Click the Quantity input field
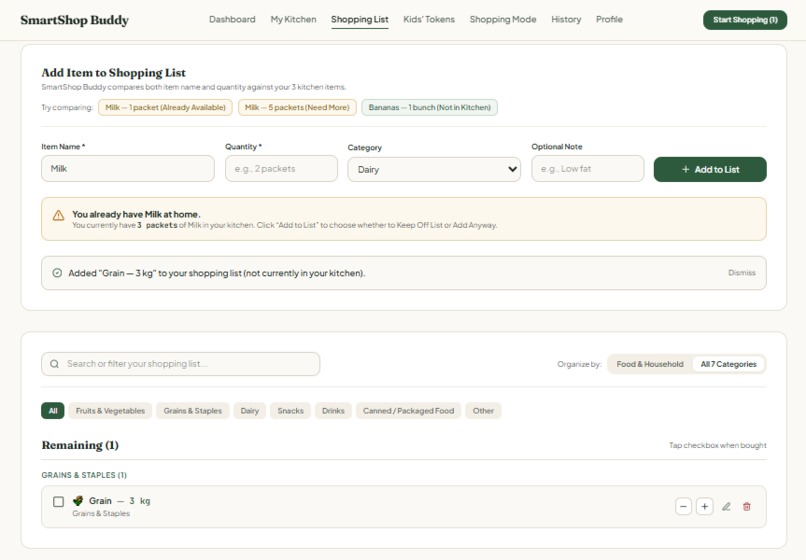 [x=281, y=169]
